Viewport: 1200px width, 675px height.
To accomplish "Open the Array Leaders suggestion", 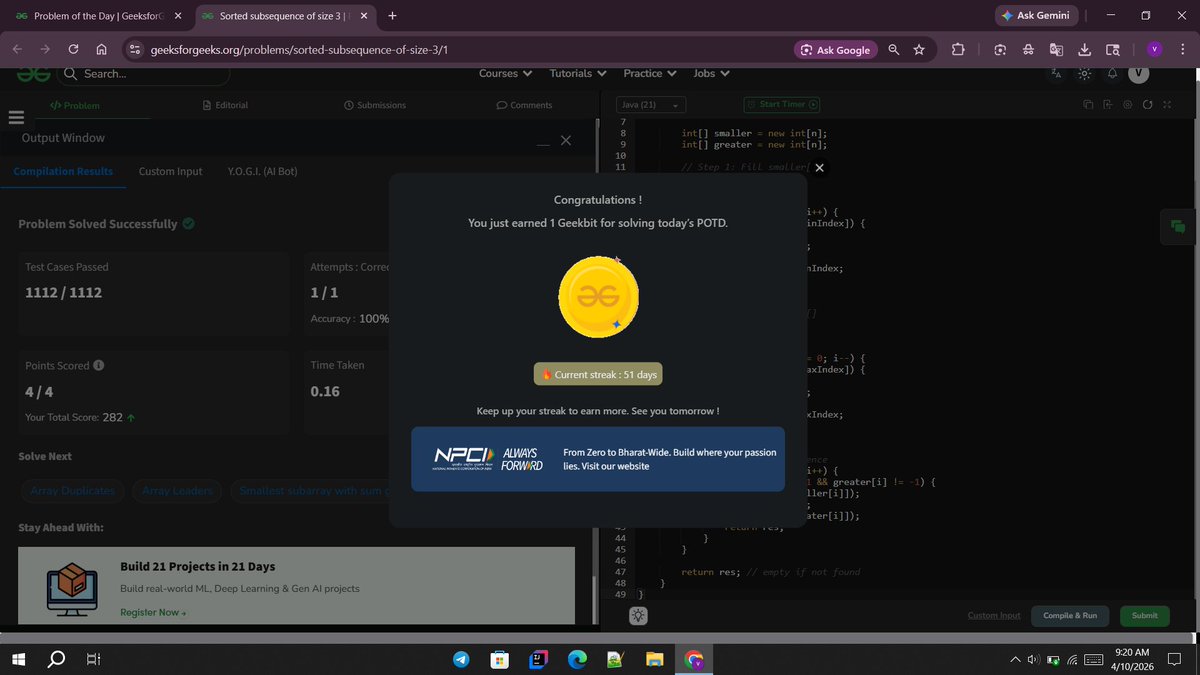I will (x=176, y=491).
